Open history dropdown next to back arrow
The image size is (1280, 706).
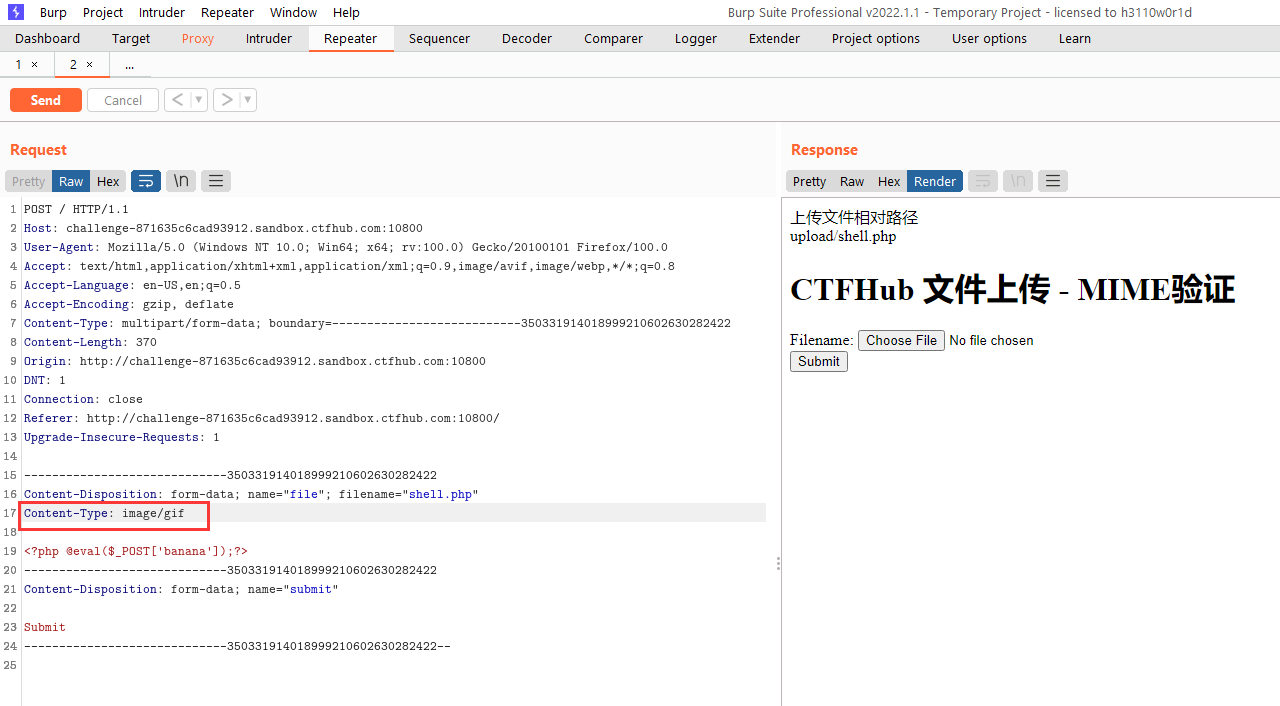coord(198,100)
